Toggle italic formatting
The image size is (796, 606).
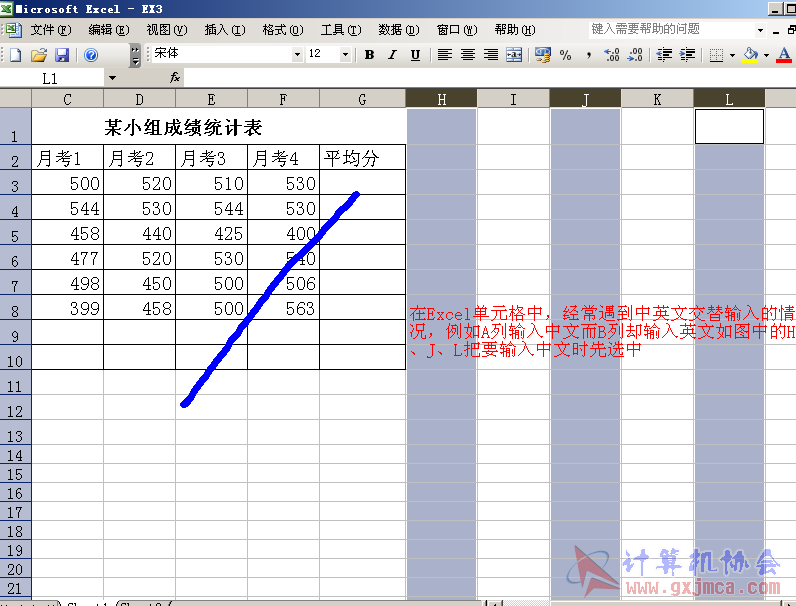[392, 55]
